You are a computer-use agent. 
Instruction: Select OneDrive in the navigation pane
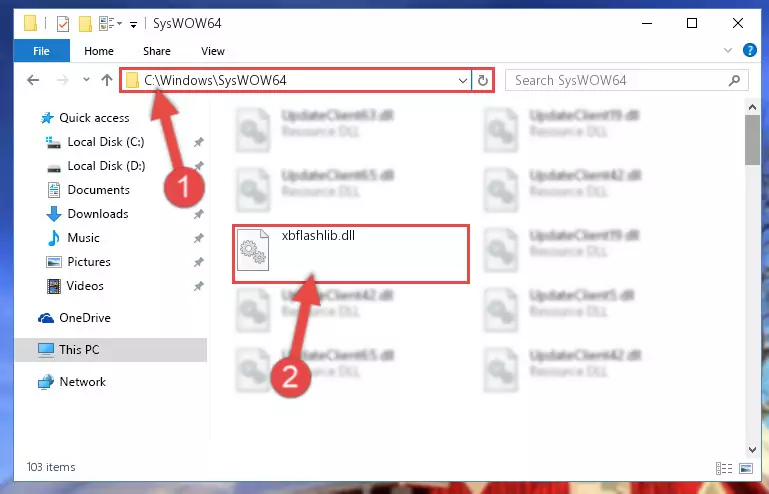pyautogui.click(x=85, y=318)
